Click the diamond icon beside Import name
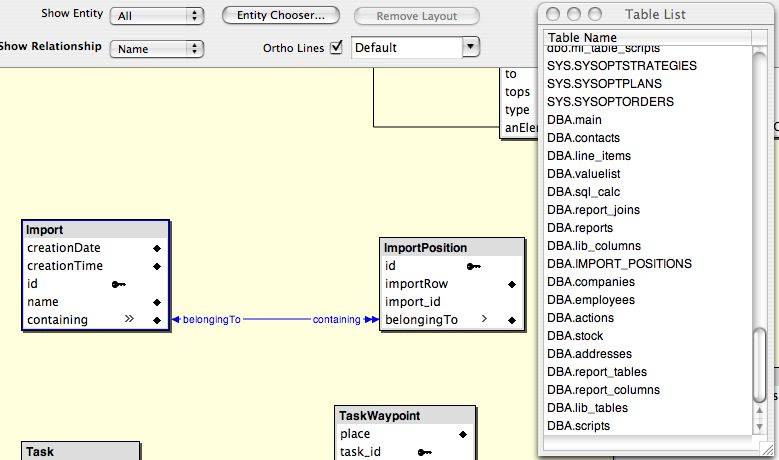Viewport: 779px width, 460px height. click(x=157, y=302)
